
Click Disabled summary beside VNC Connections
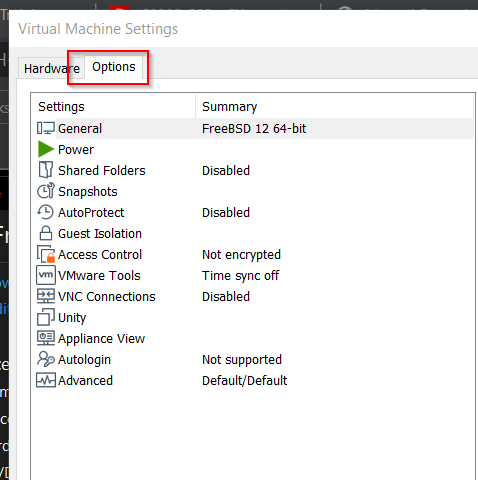click(x=226, y=297)
